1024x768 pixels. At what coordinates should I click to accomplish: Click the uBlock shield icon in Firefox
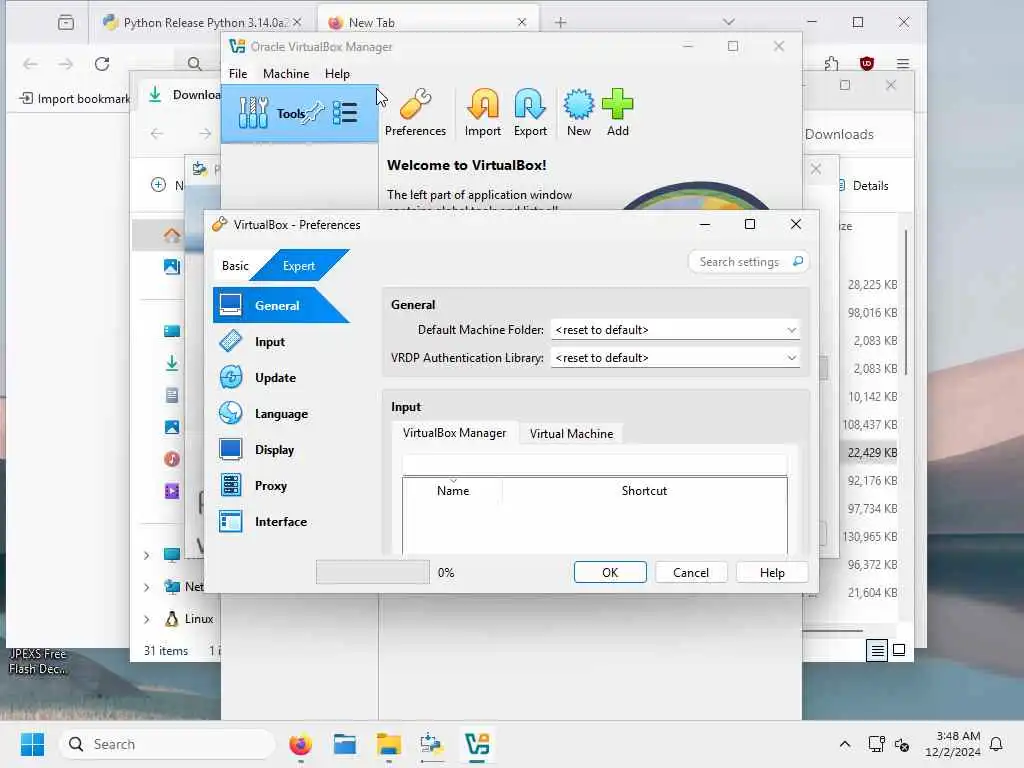(867, 63)
